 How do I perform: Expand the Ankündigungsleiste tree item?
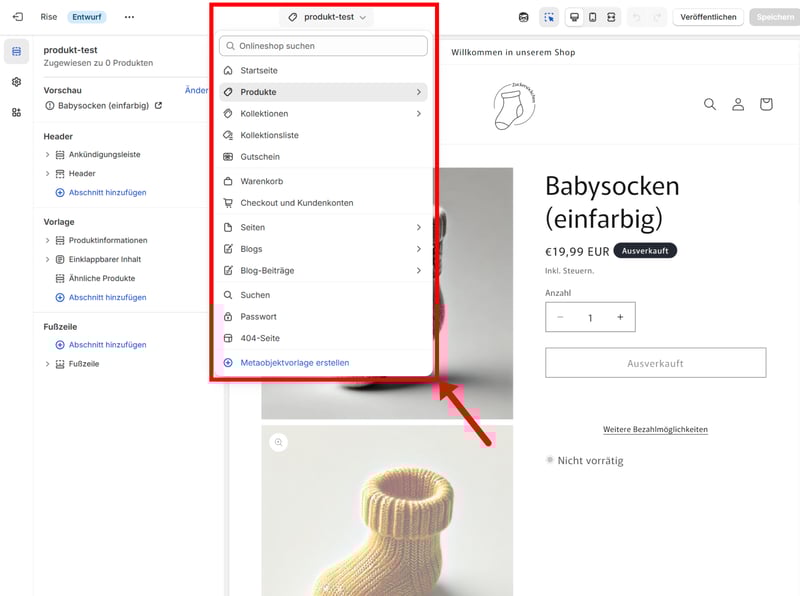47,155
